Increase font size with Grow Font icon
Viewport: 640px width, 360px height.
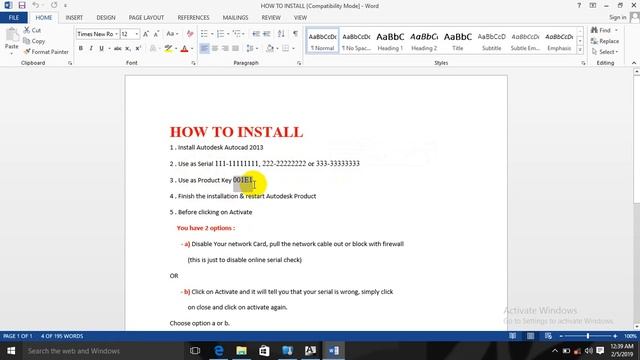pos(146,34)
